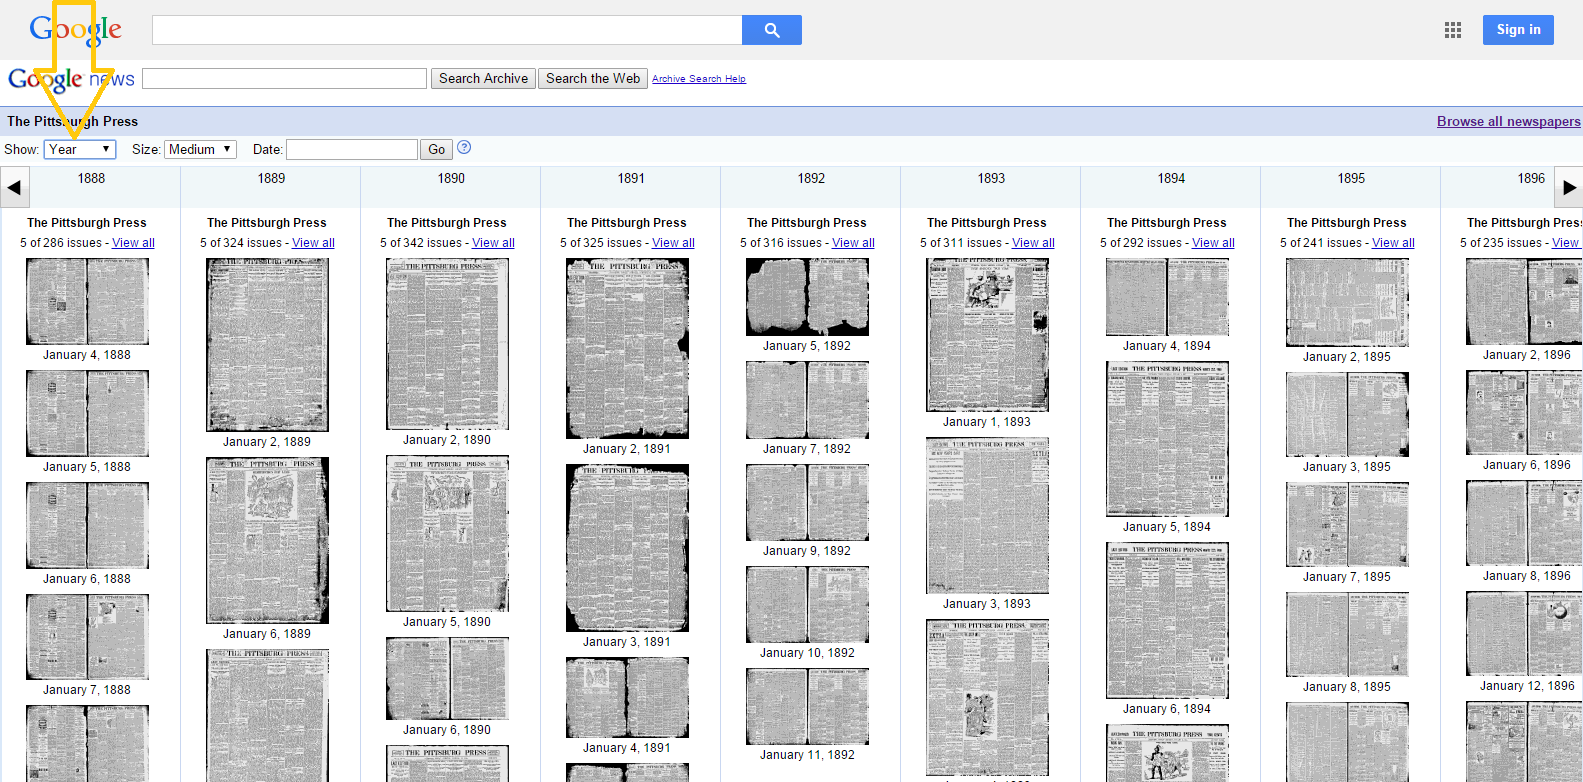Viewport: 1583px width, 782px height.
Task: Click the Google logo at top
Action: 75,30
